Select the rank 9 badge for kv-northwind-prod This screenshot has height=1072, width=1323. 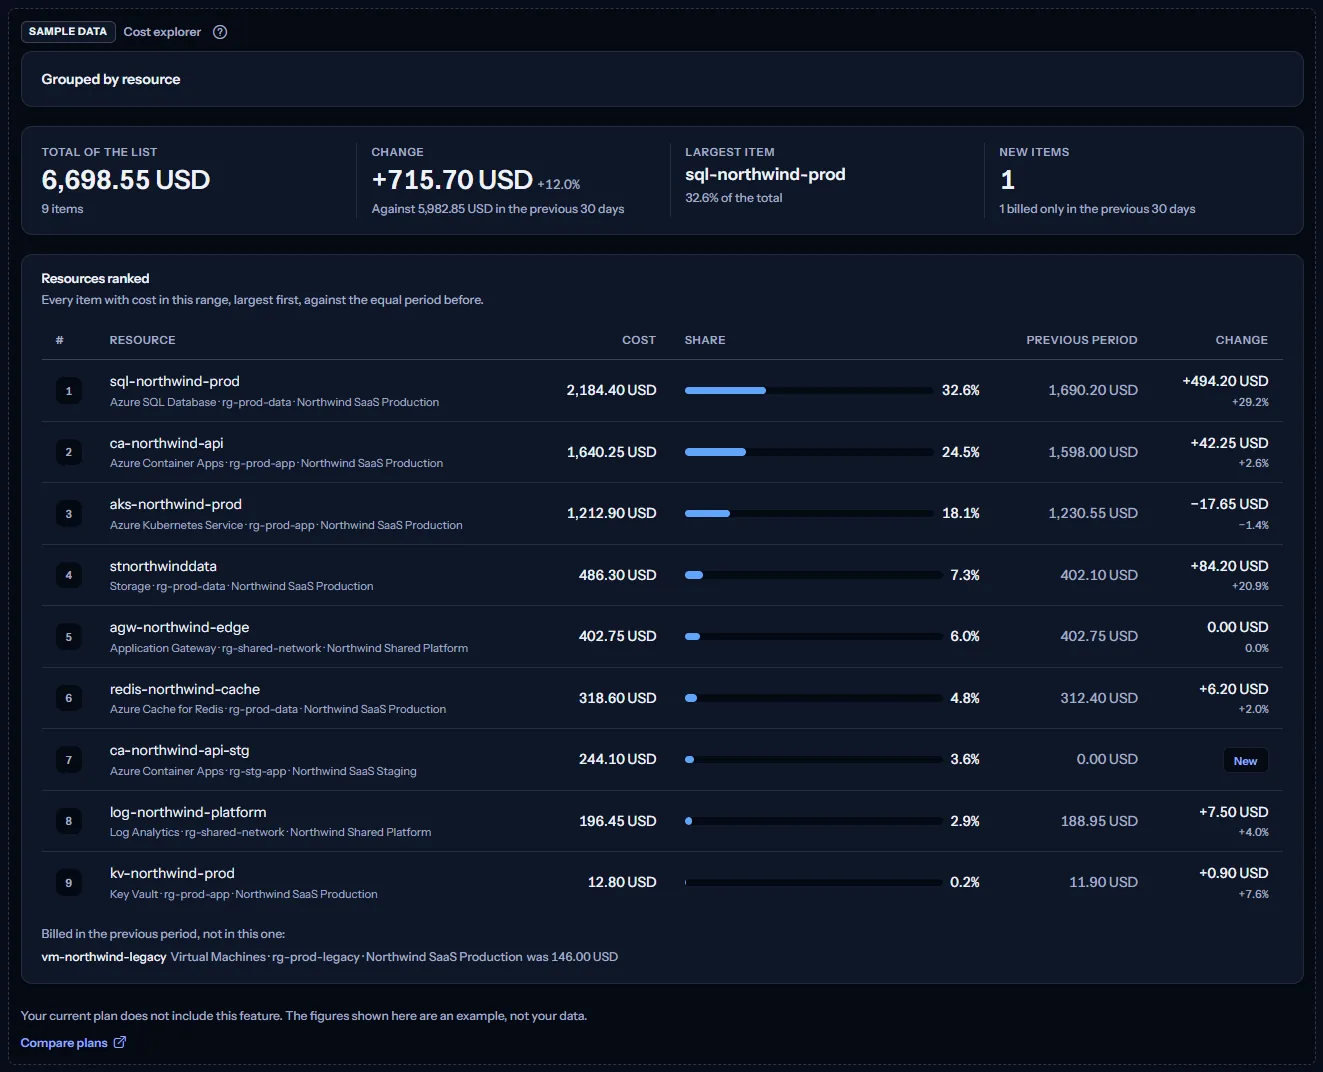click(69, 883)
